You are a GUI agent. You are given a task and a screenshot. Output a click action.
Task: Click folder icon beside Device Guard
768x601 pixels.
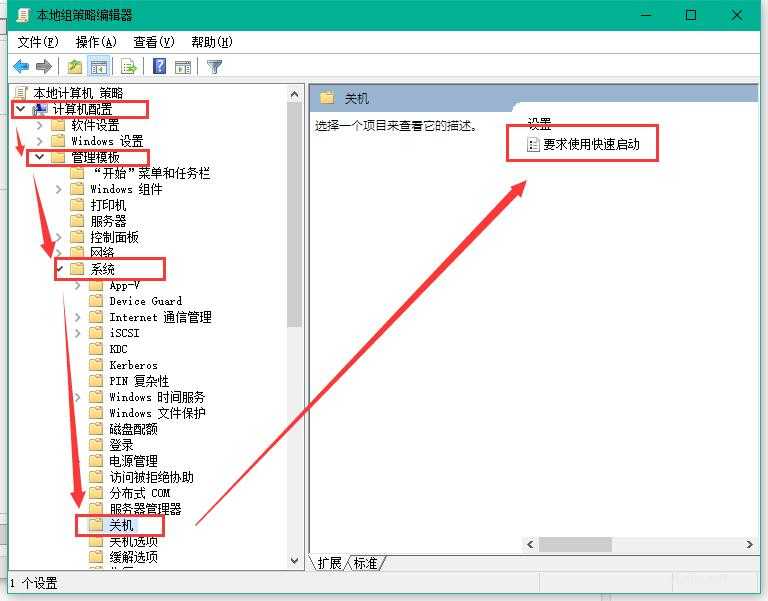[x=96, y=301]
